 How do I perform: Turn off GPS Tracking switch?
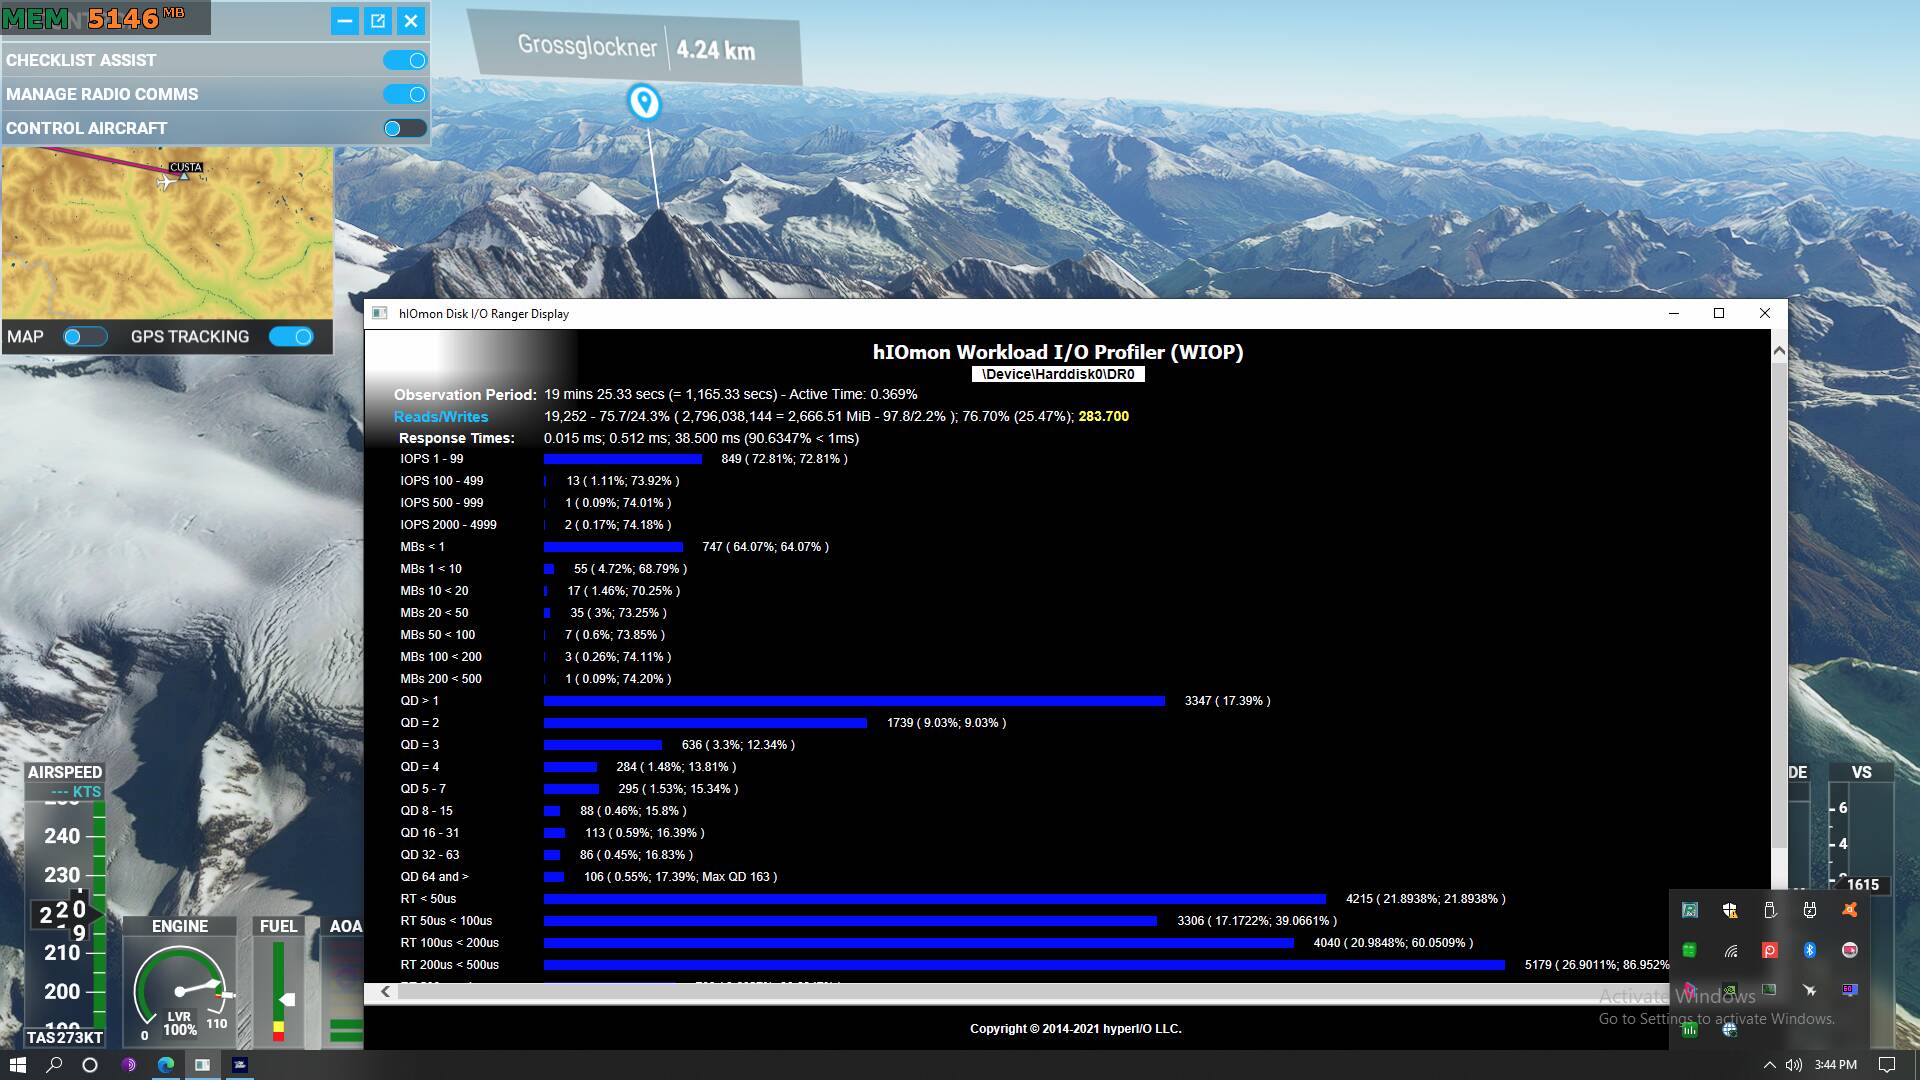tap(291, 337)
